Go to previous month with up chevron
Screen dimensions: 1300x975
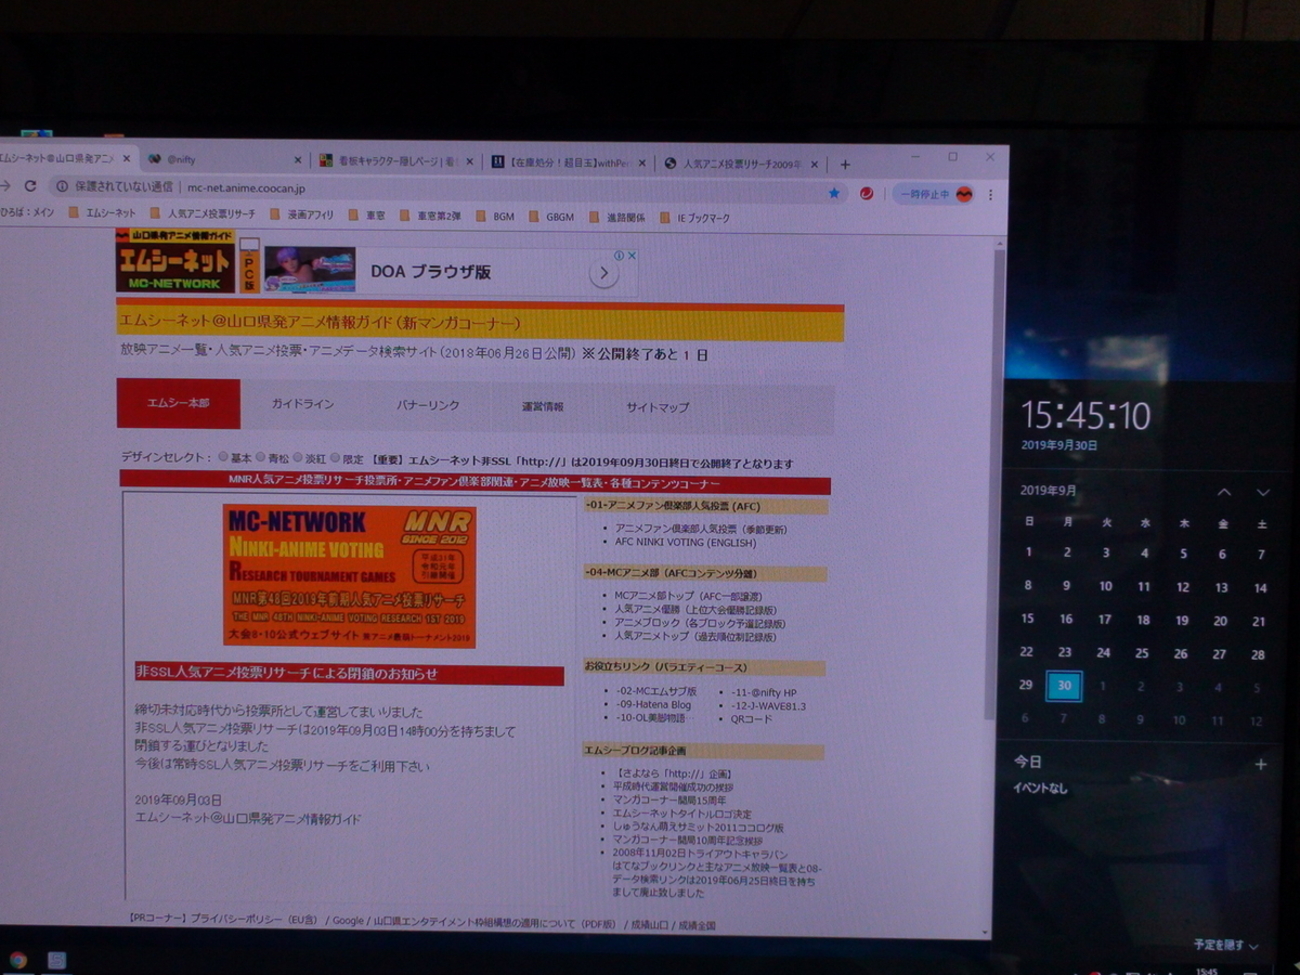(x=1224, y=492)
